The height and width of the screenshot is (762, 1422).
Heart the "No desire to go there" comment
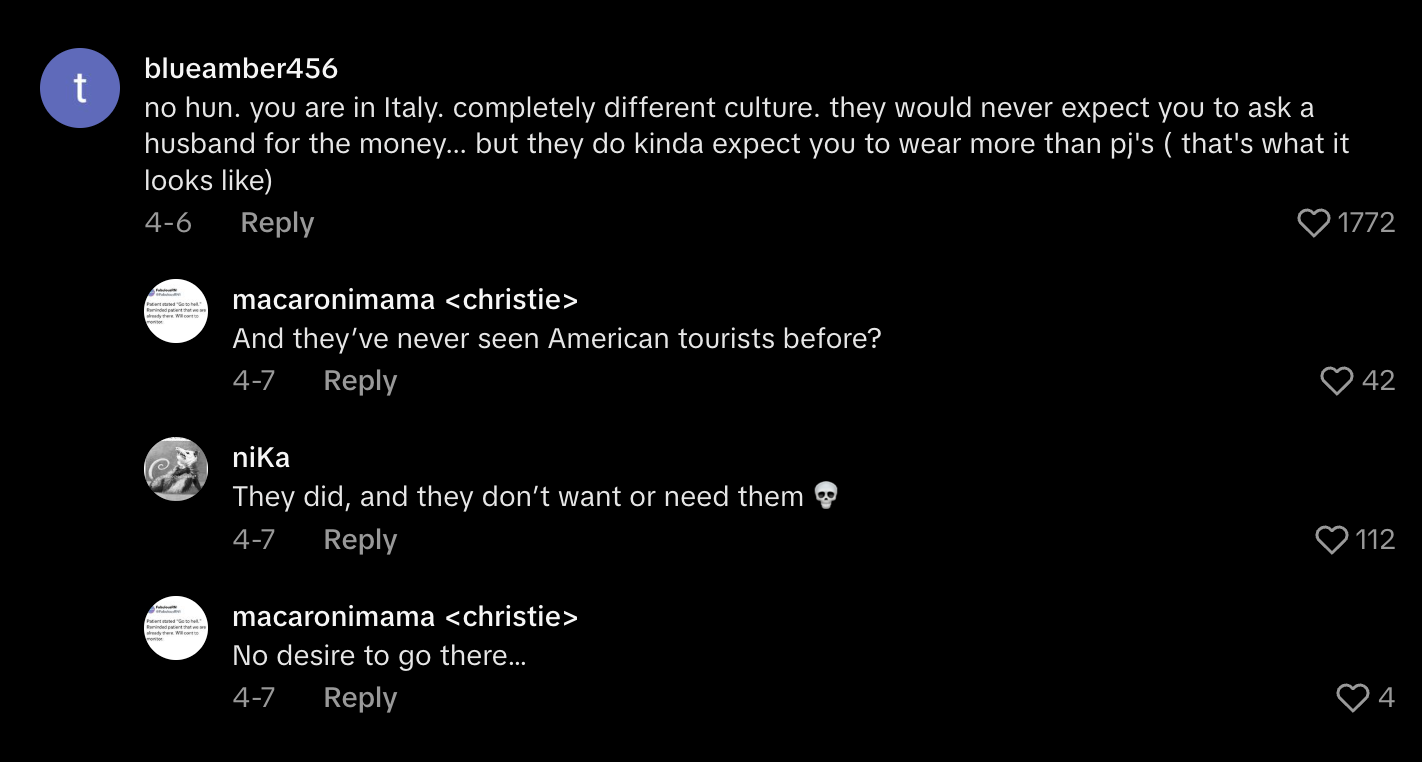coord(1352,698)
